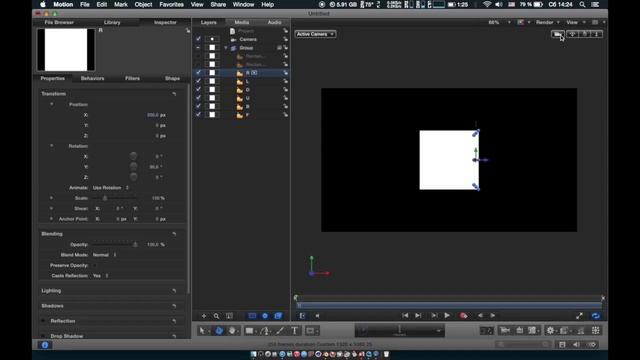Image resolution: width=640 pixels, height=360 pixels.
Task: Click the New Camera toolbar icon
Action: [505, 330]
